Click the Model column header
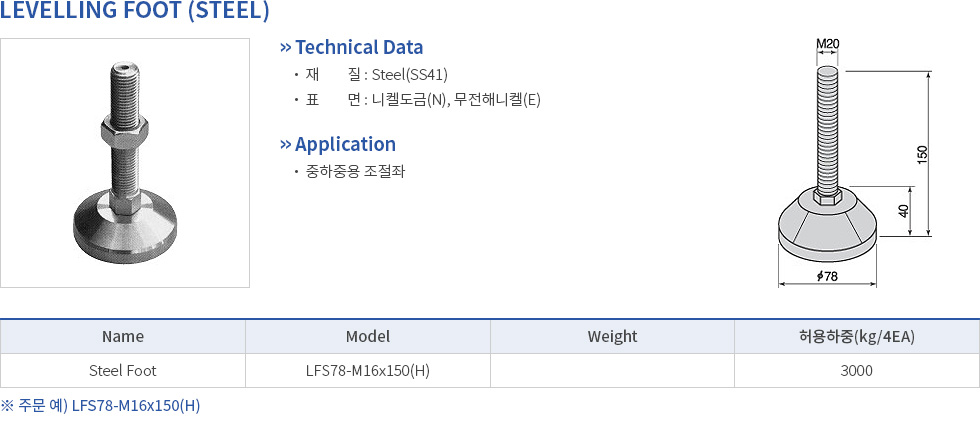 click(x=367, y=337)
